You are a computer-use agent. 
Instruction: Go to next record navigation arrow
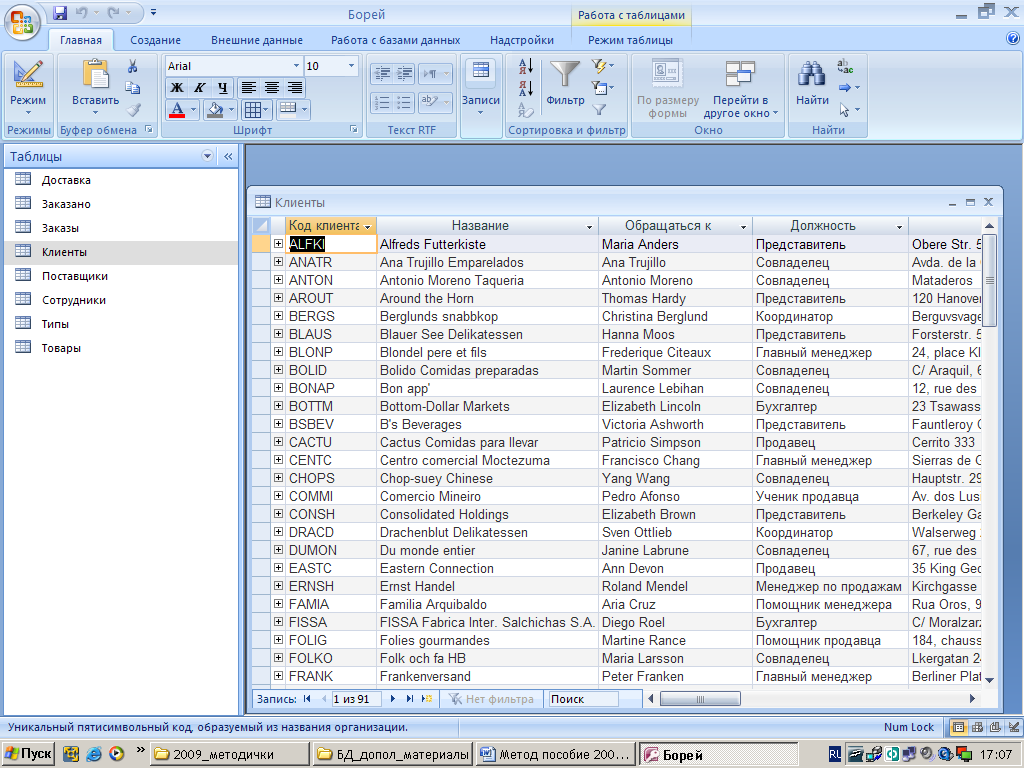tap(392, 699)
